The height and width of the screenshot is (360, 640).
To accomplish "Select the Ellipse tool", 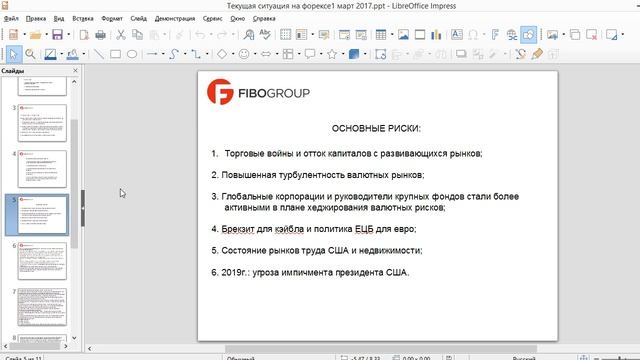I will 132,54.
